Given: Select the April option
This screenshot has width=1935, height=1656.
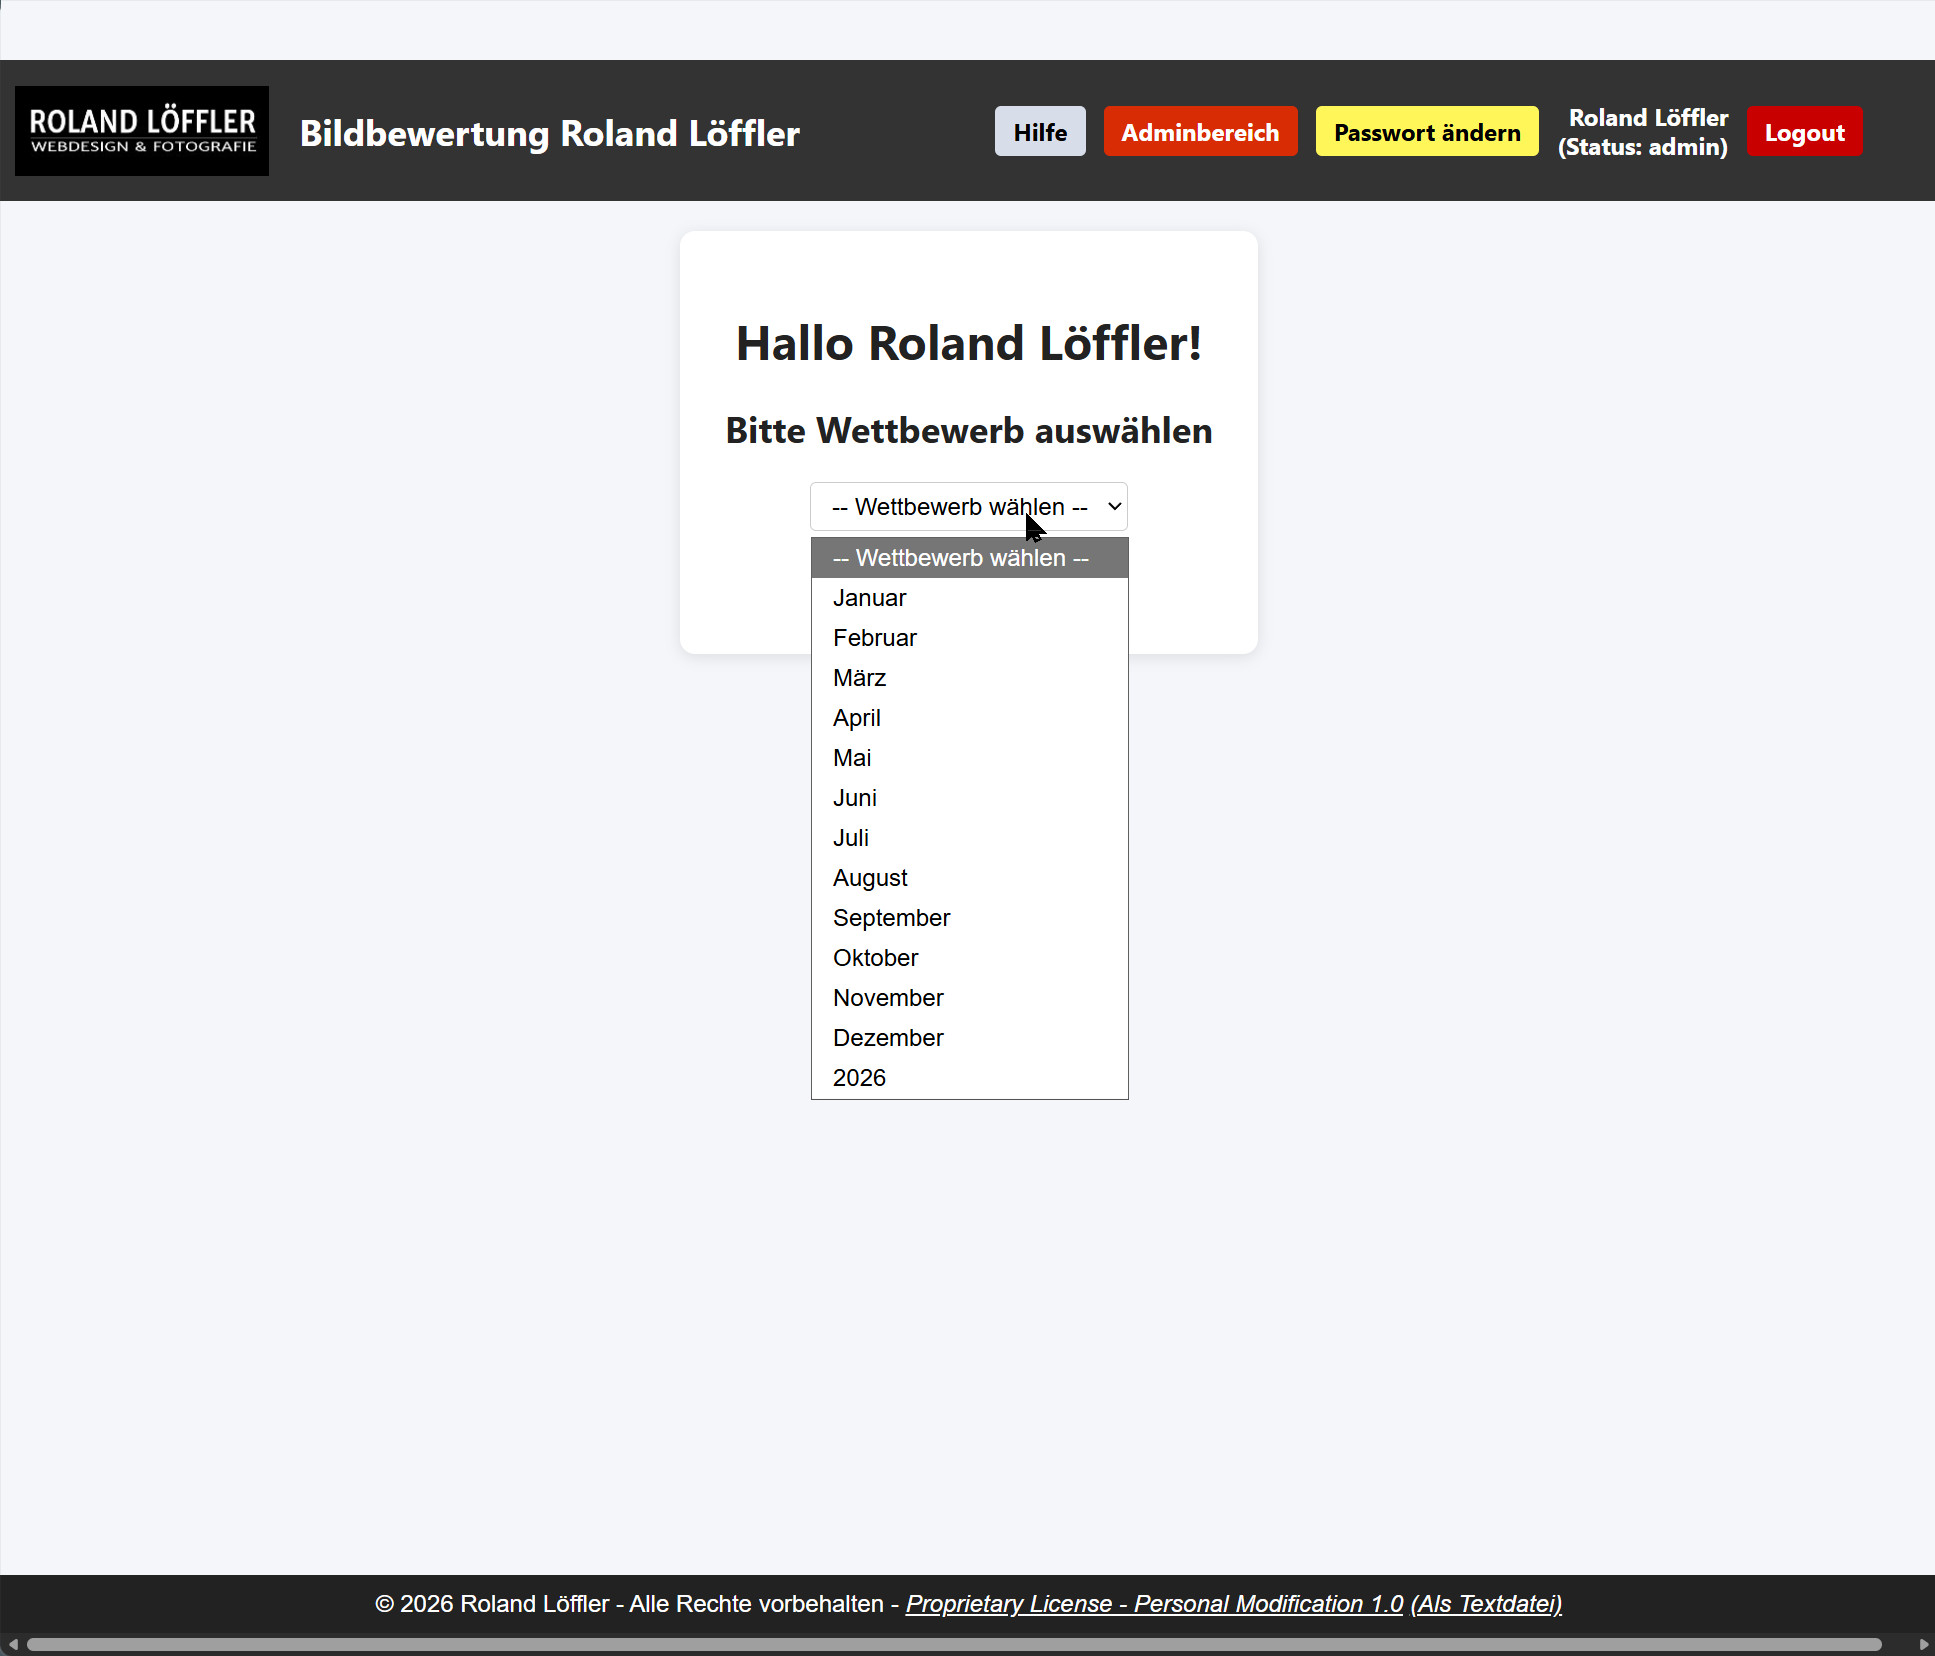Looking at the screenshot, I should (856, 718).
